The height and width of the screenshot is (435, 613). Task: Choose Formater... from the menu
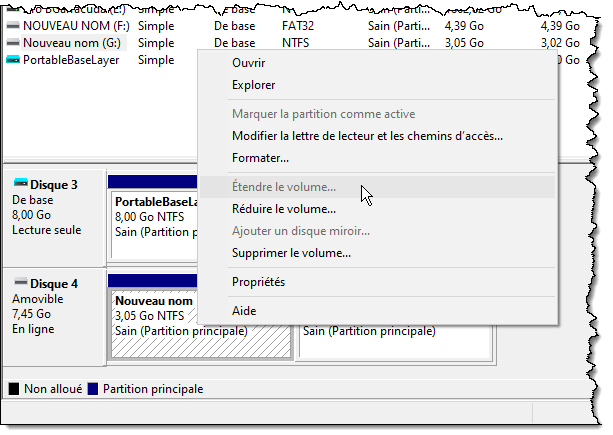260,158
